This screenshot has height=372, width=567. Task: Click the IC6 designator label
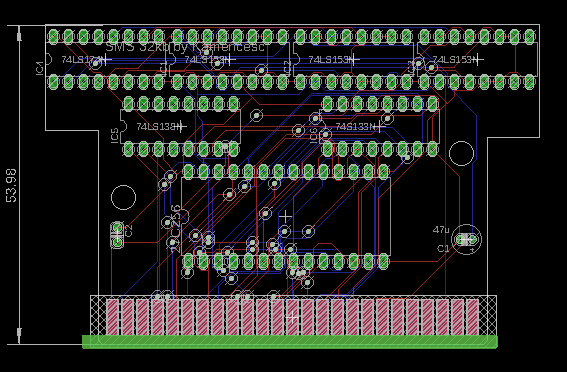pos(314,135)
